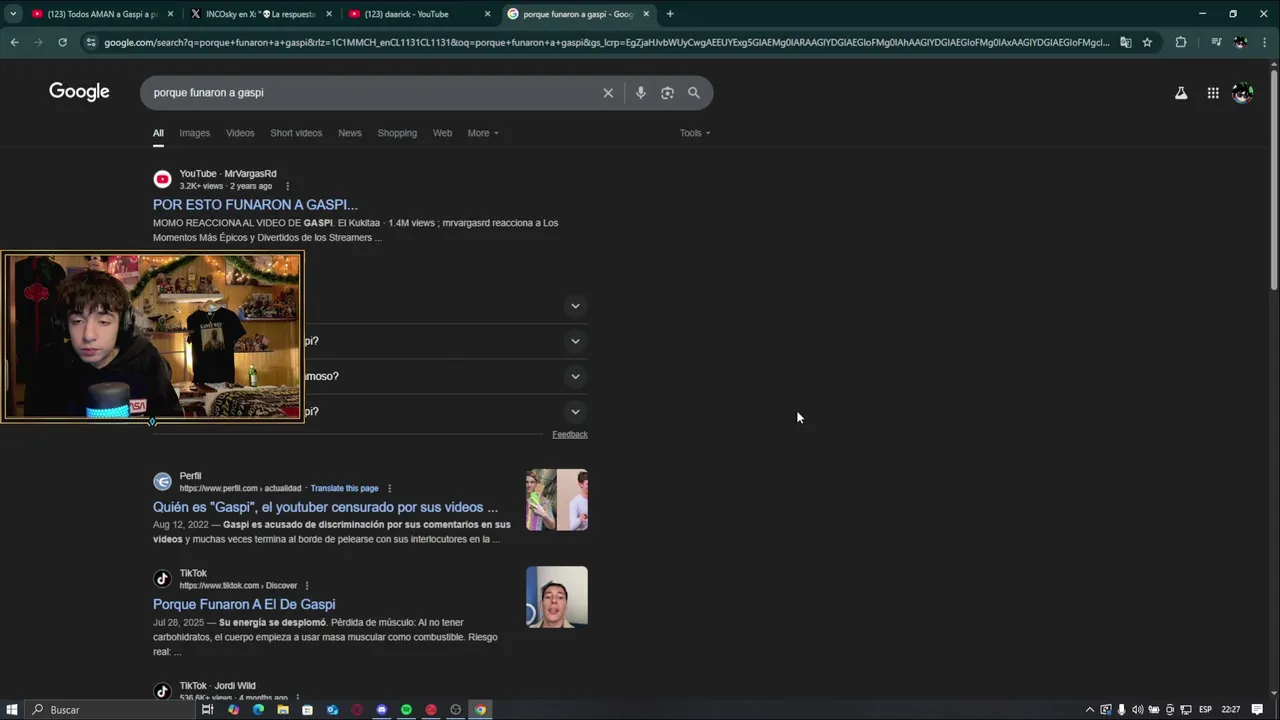This screenshot has width=1280, height=720.
Task: Switch to the Images tab
Action: tap(194, 133)
